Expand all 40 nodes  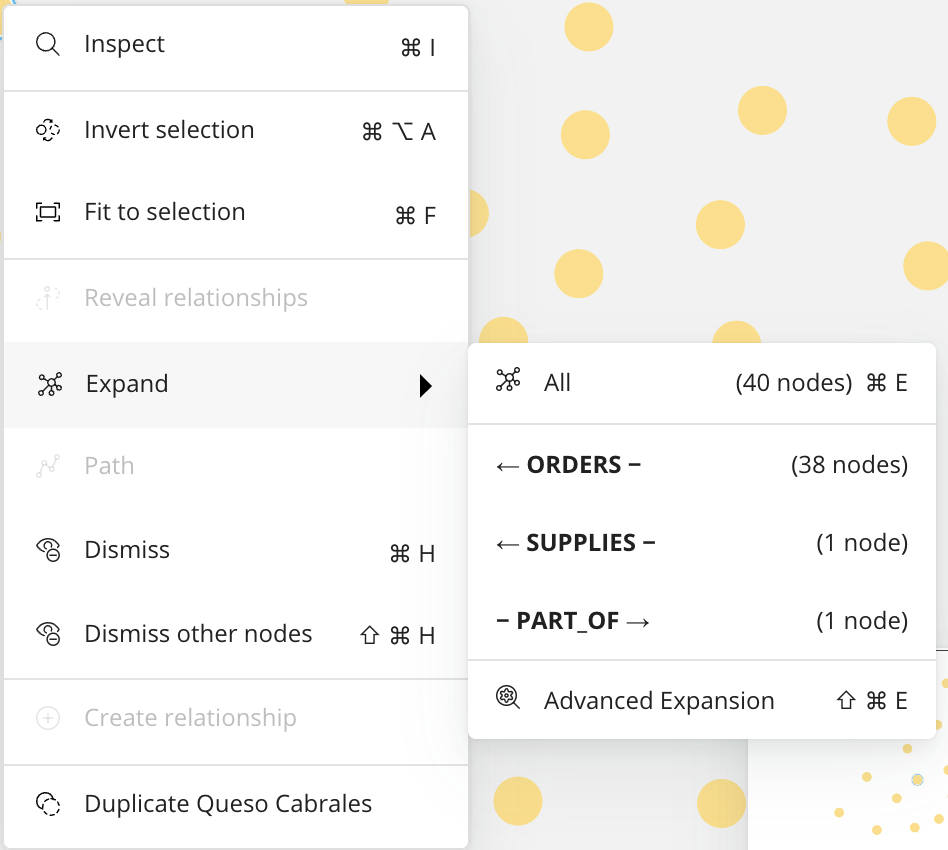pos(702,383)
